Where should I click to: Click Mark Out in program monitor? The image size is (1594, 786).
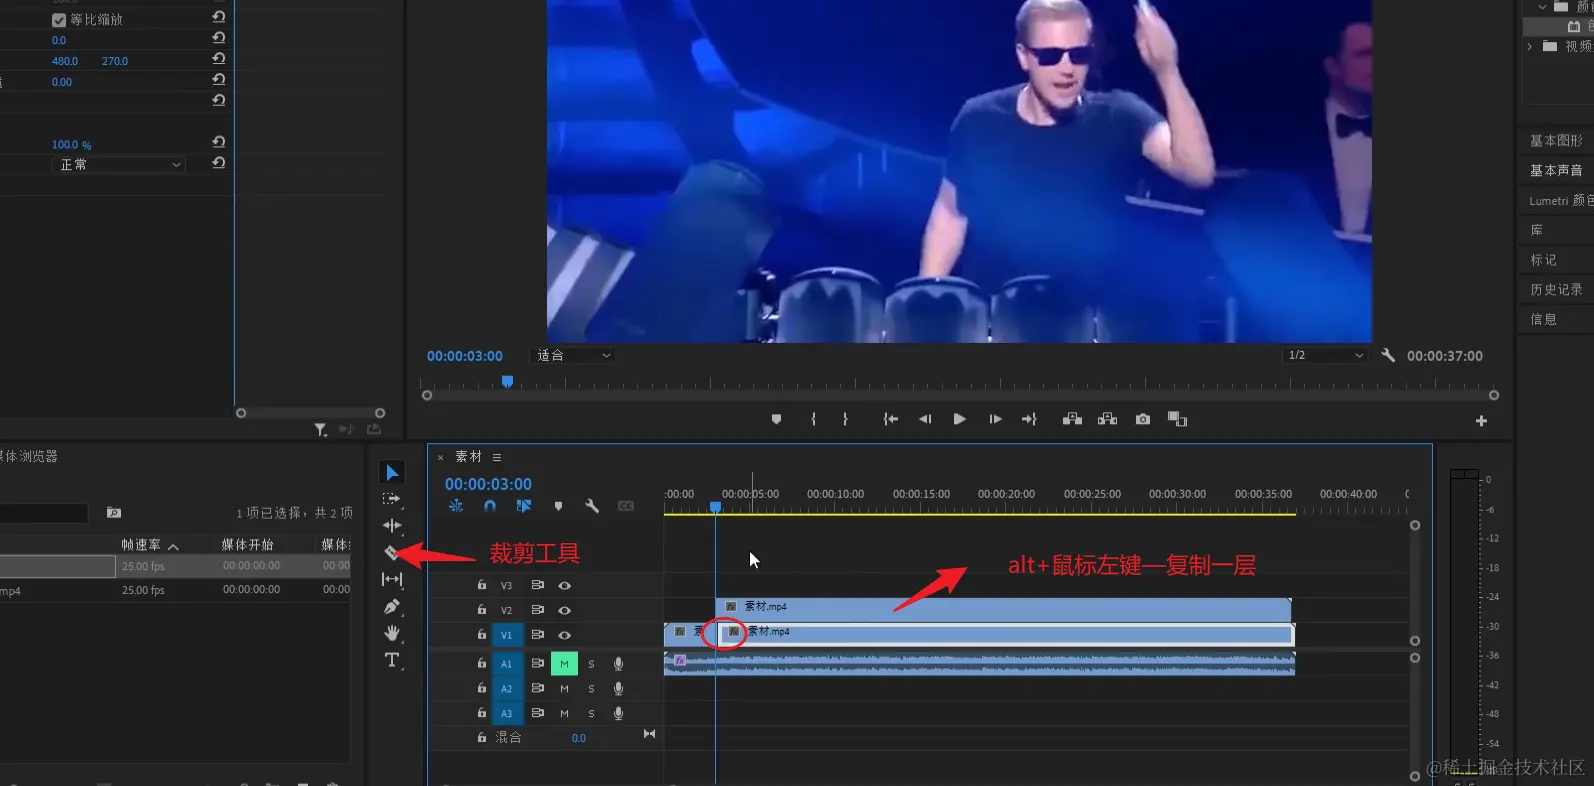pos(845,419)
